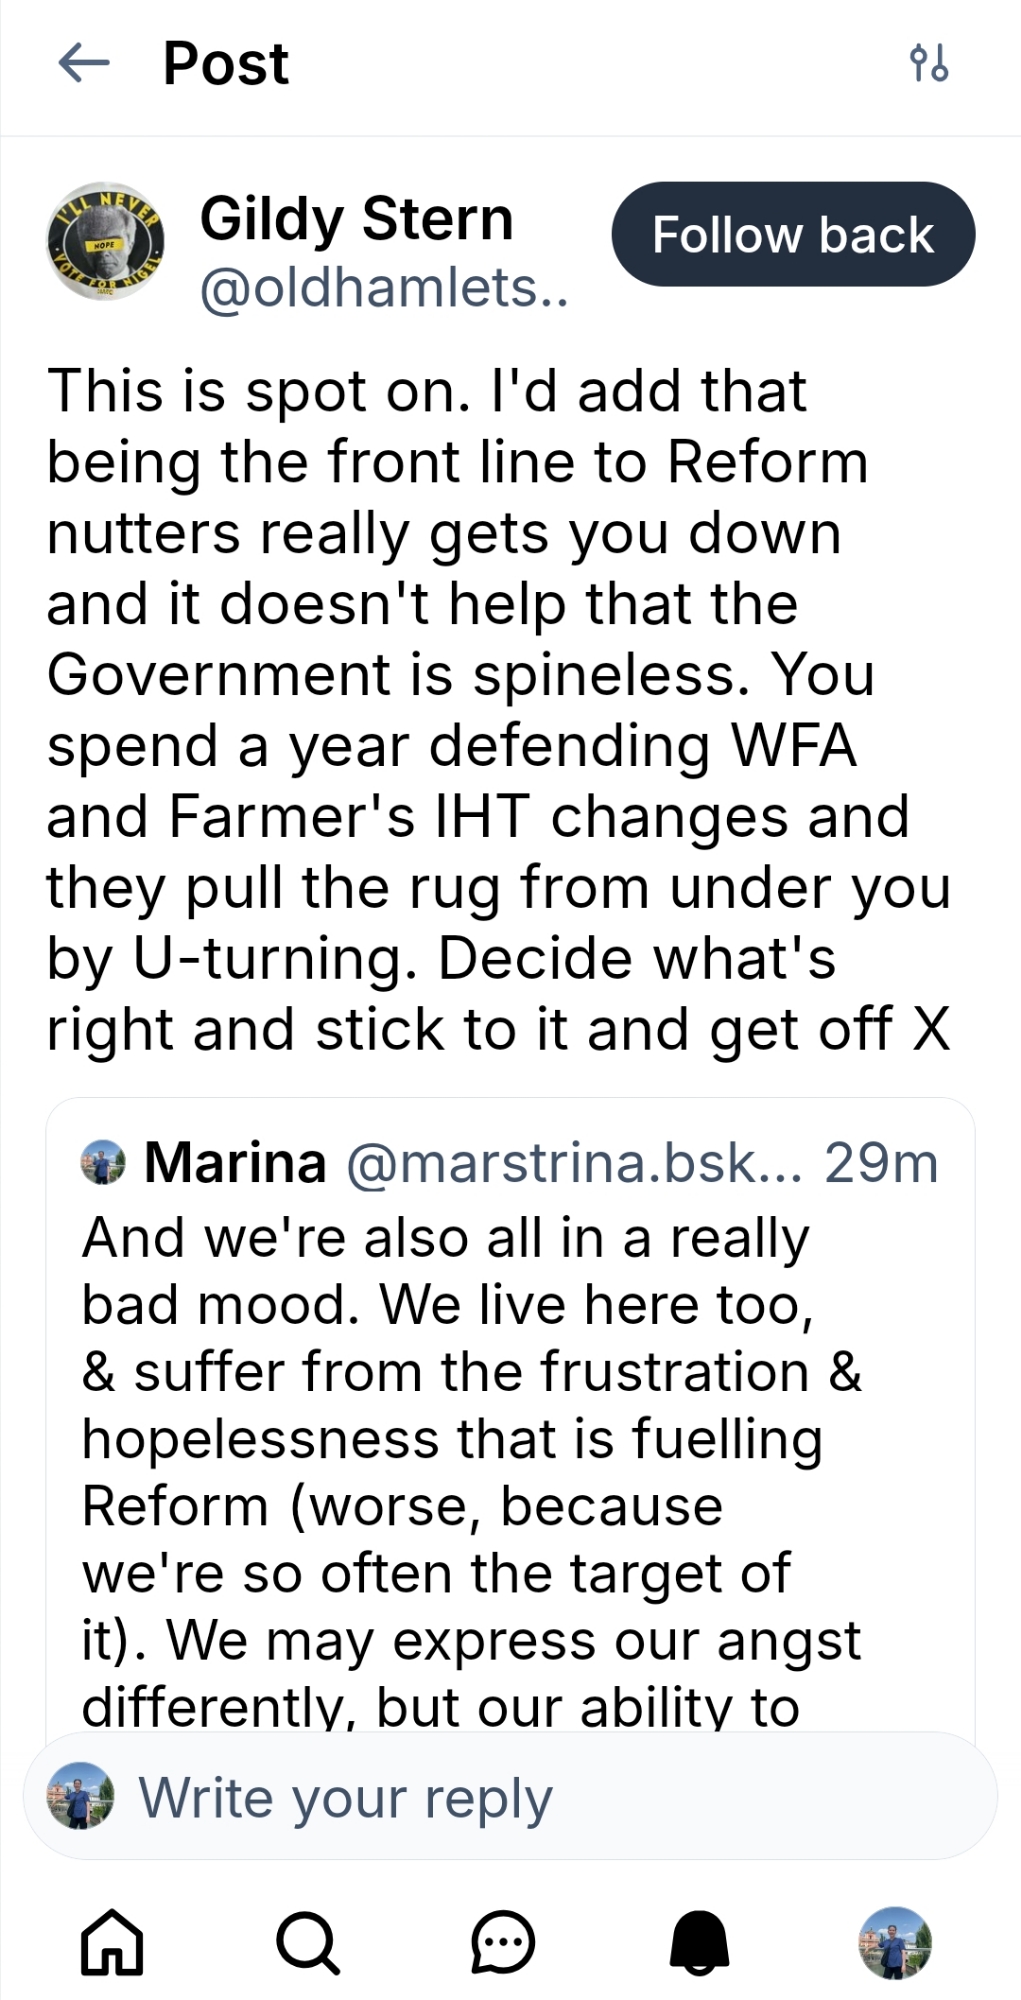Tap the @marstrina.bsk handle in the quote
1021x2000 pixels.
[x=573, y=1163]
